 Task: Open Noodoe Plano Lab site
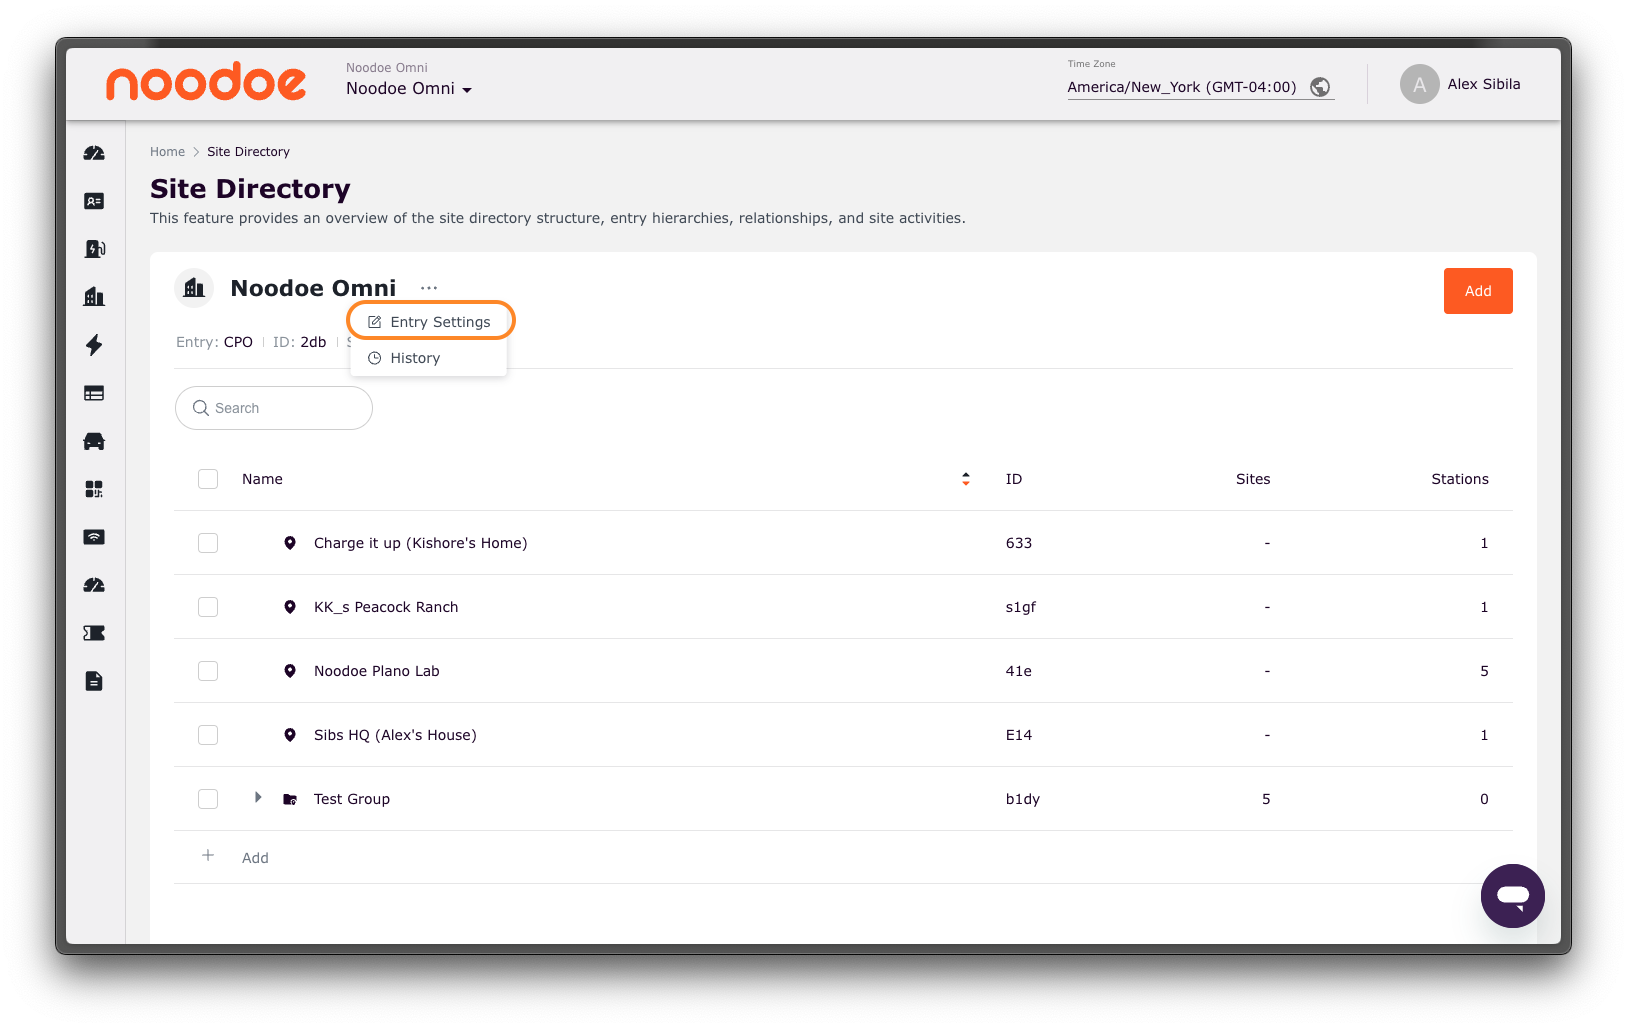377,671
